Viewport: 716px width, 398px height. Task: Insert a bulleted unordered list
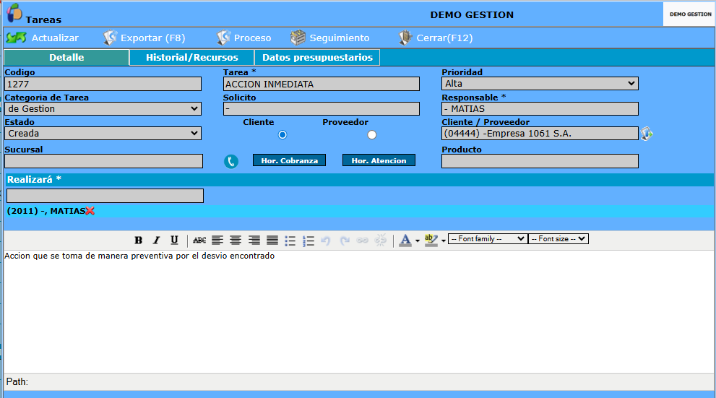click(290, 241)
